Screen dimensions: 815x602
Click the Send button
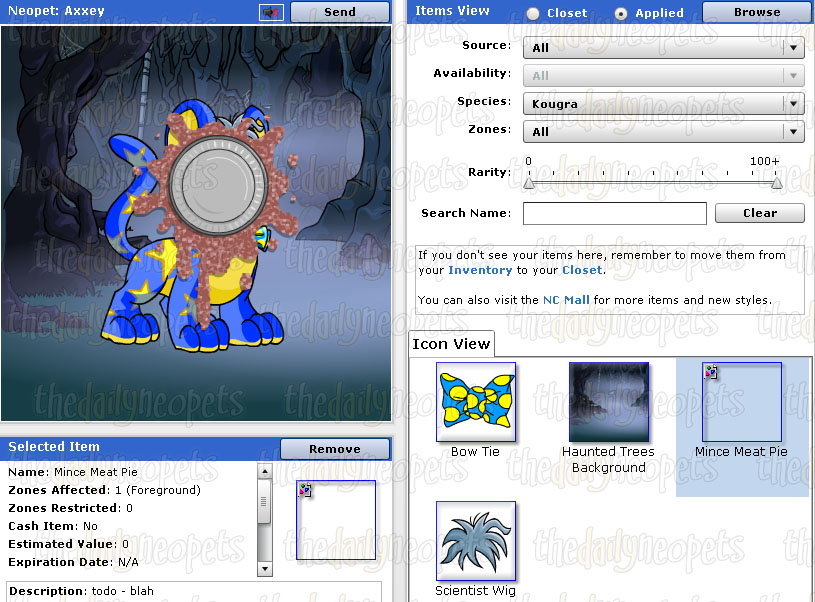[340, 12]
